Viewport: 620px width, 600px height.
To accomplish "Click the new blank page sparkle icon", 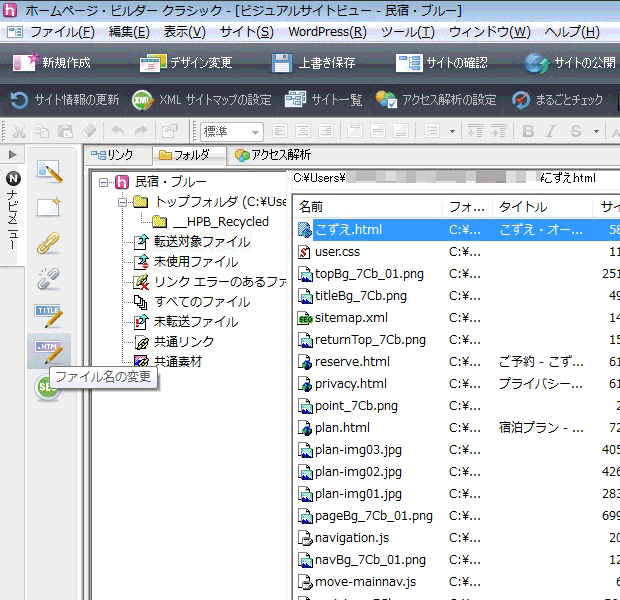I will point(48,207).
